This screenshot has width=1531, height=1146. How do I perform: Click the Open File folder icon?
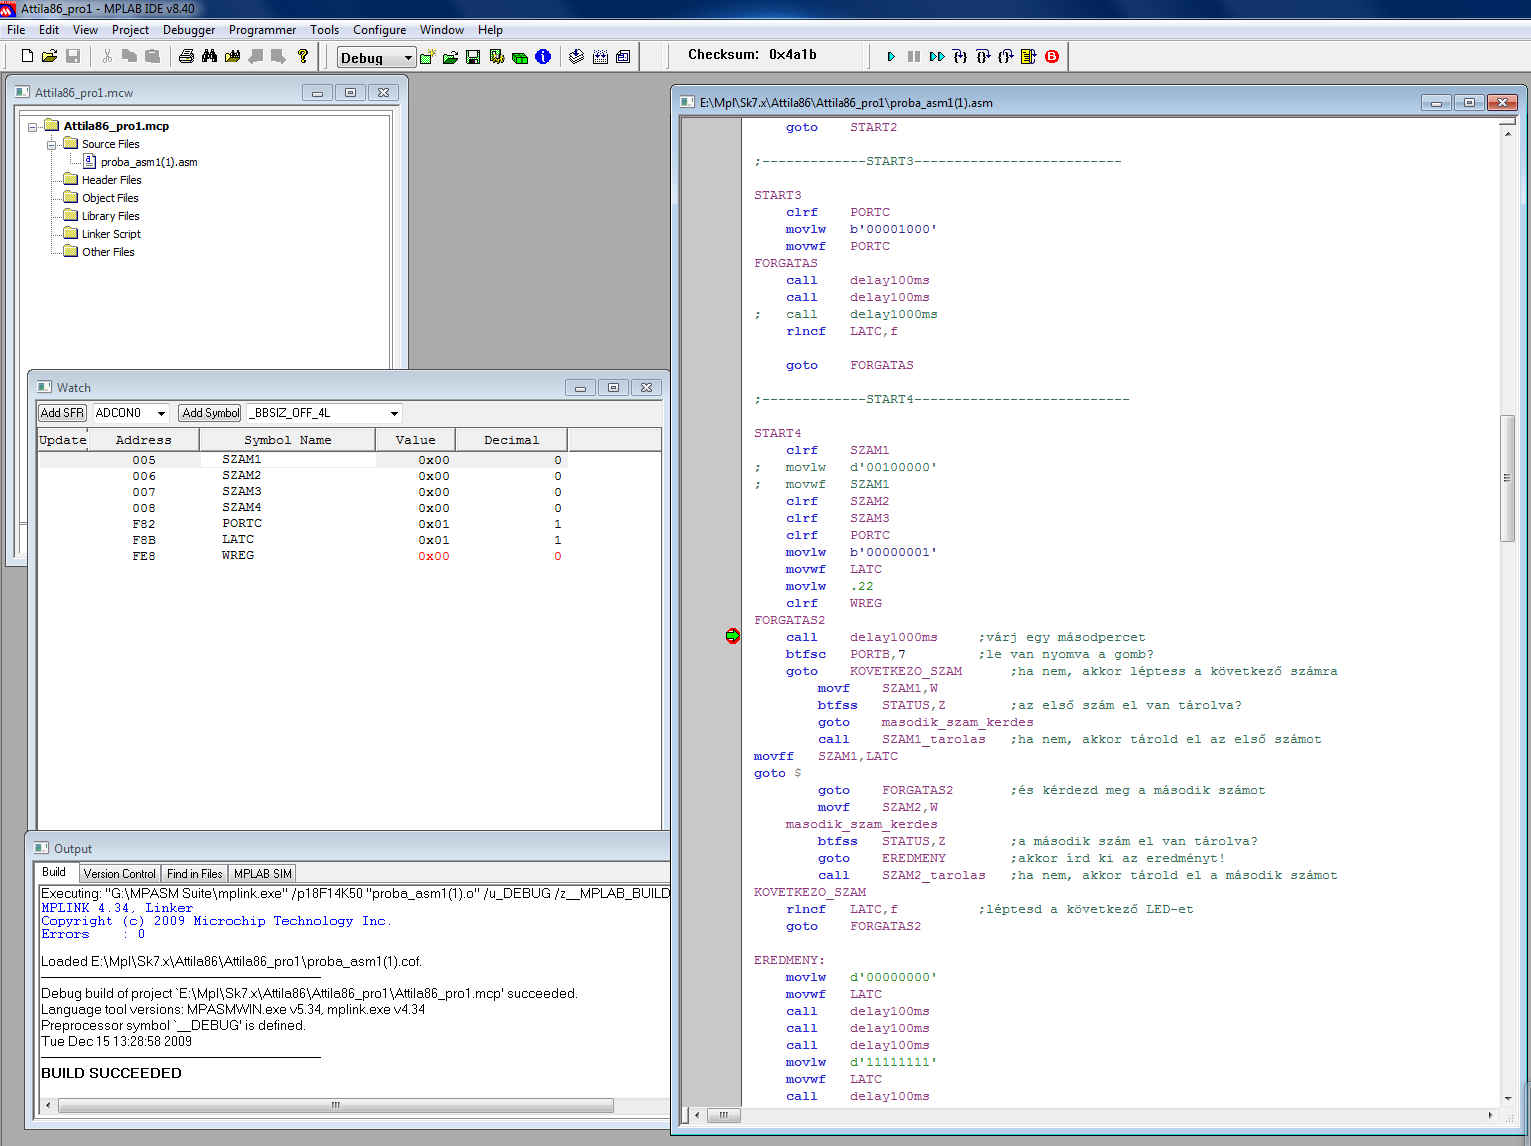49,57
